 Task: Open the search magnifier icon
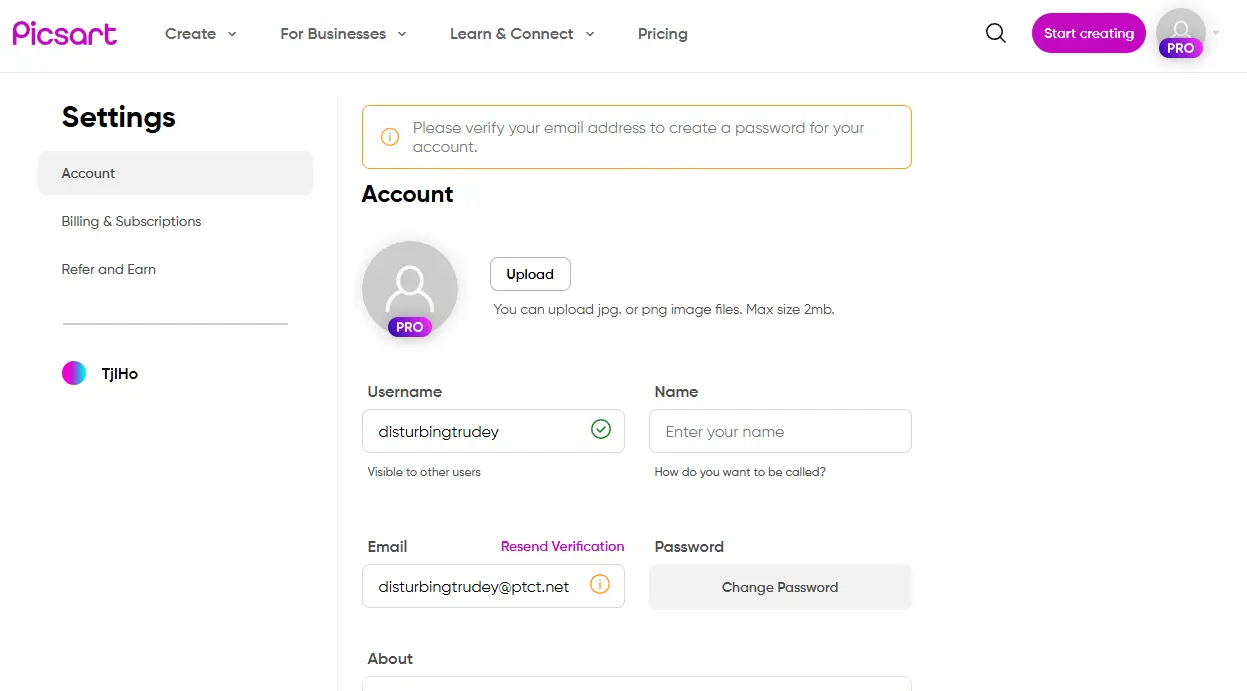tap(995, 33)
